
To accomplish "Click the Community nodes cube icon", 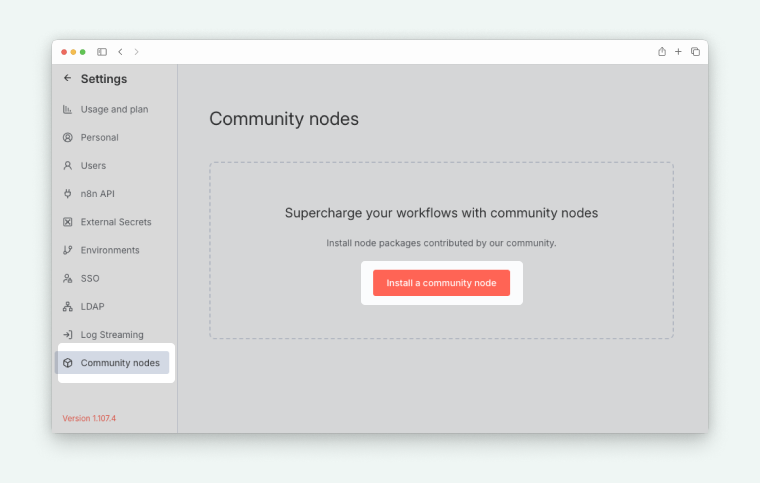I will (67, 363).
